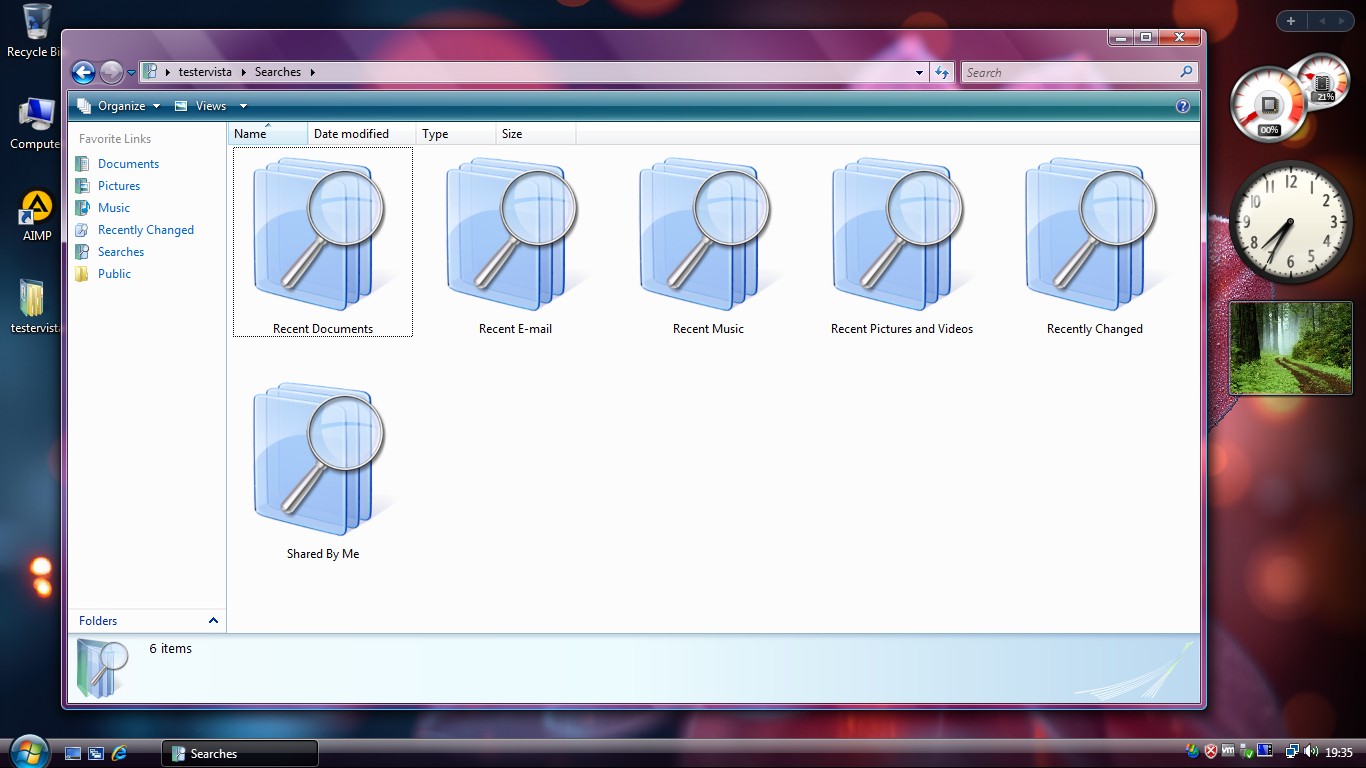Click the blue Back arrow button

point(84,72)
